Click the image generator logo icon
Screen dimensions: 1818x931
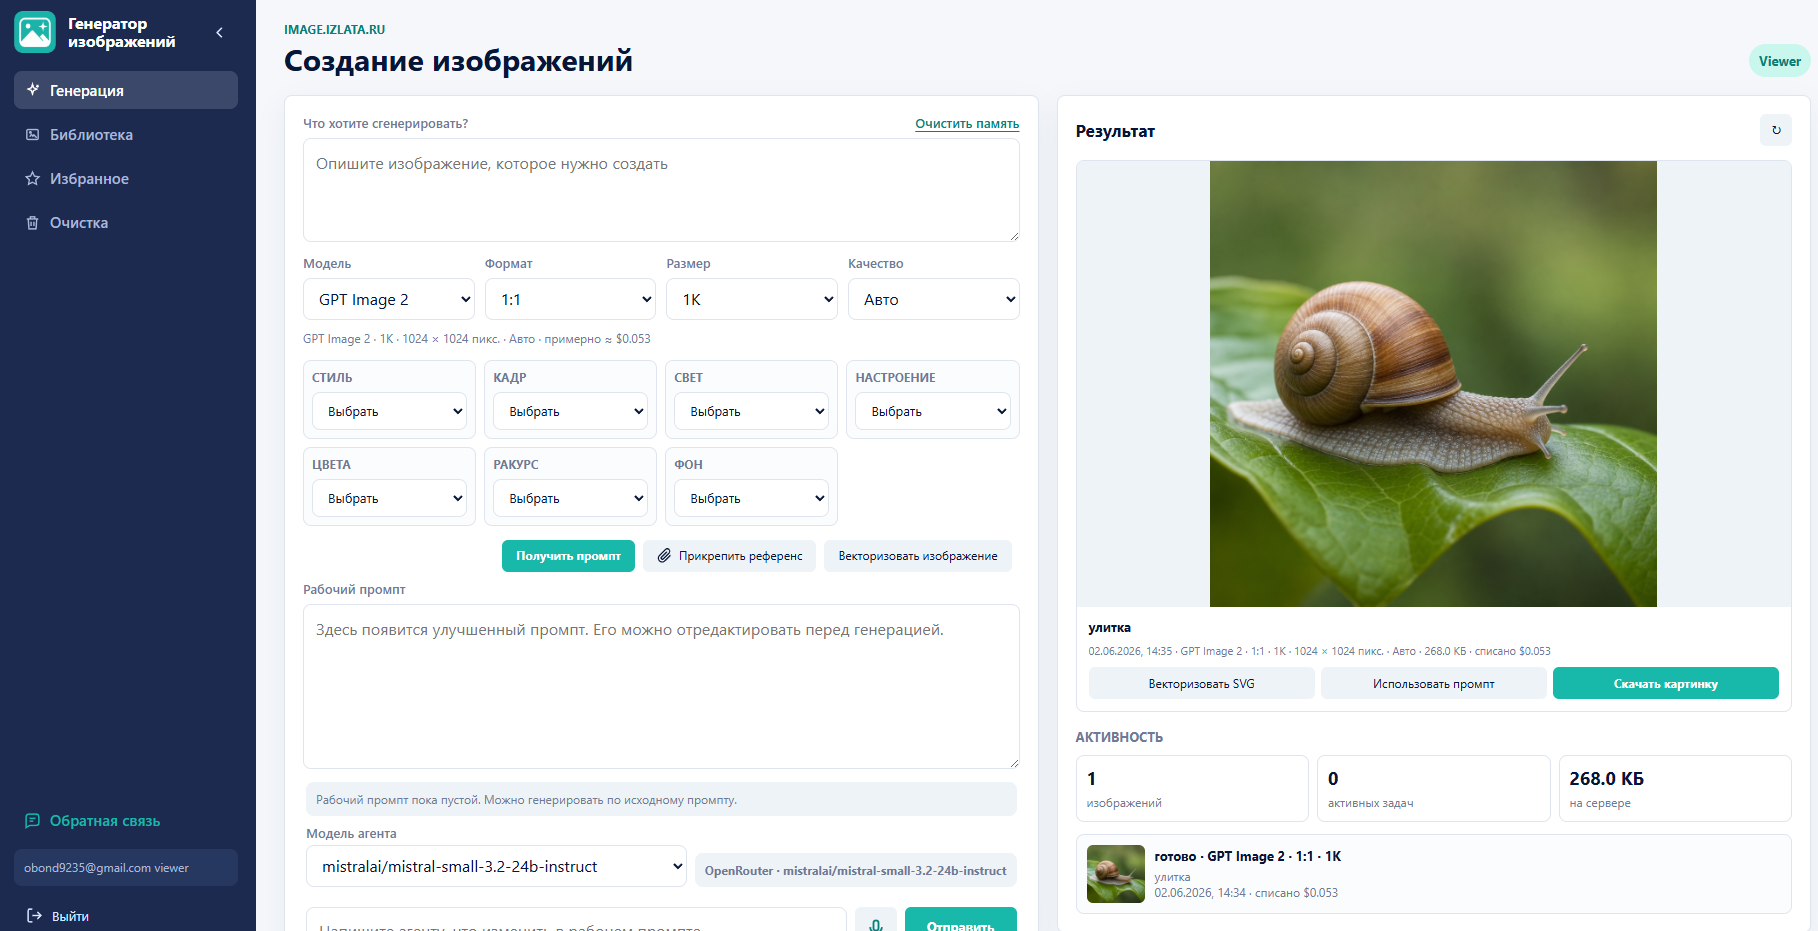(35, 32)
